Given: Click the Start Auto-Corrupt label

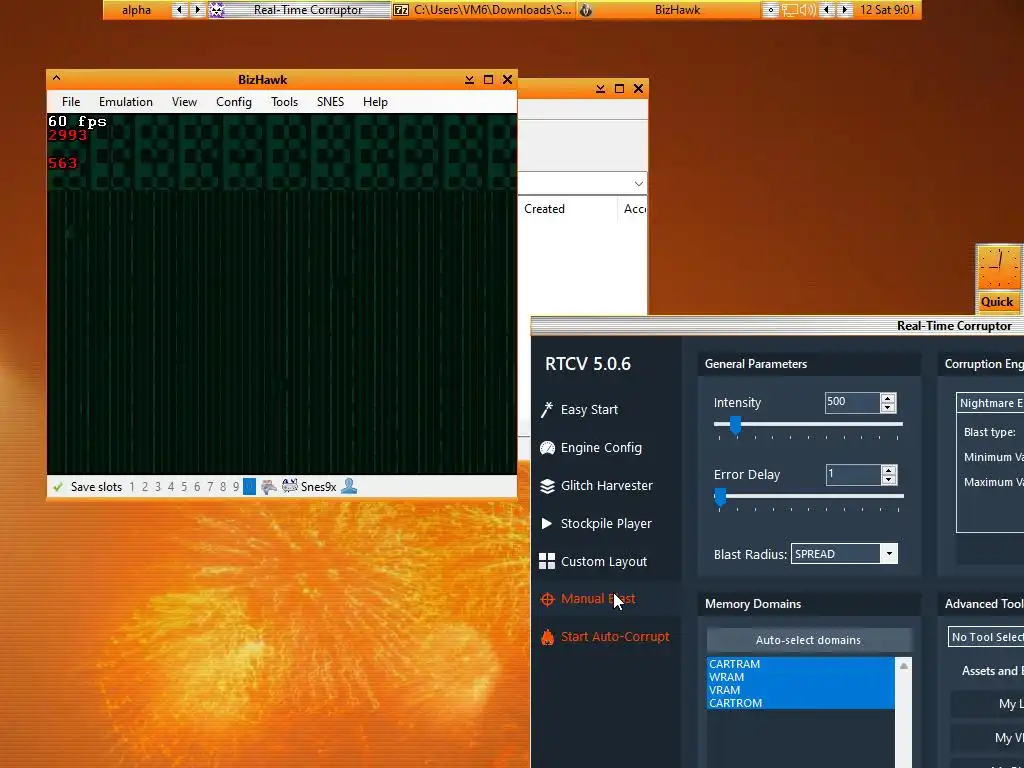Looking at the screenshot, I should click(x=615, y=637).
